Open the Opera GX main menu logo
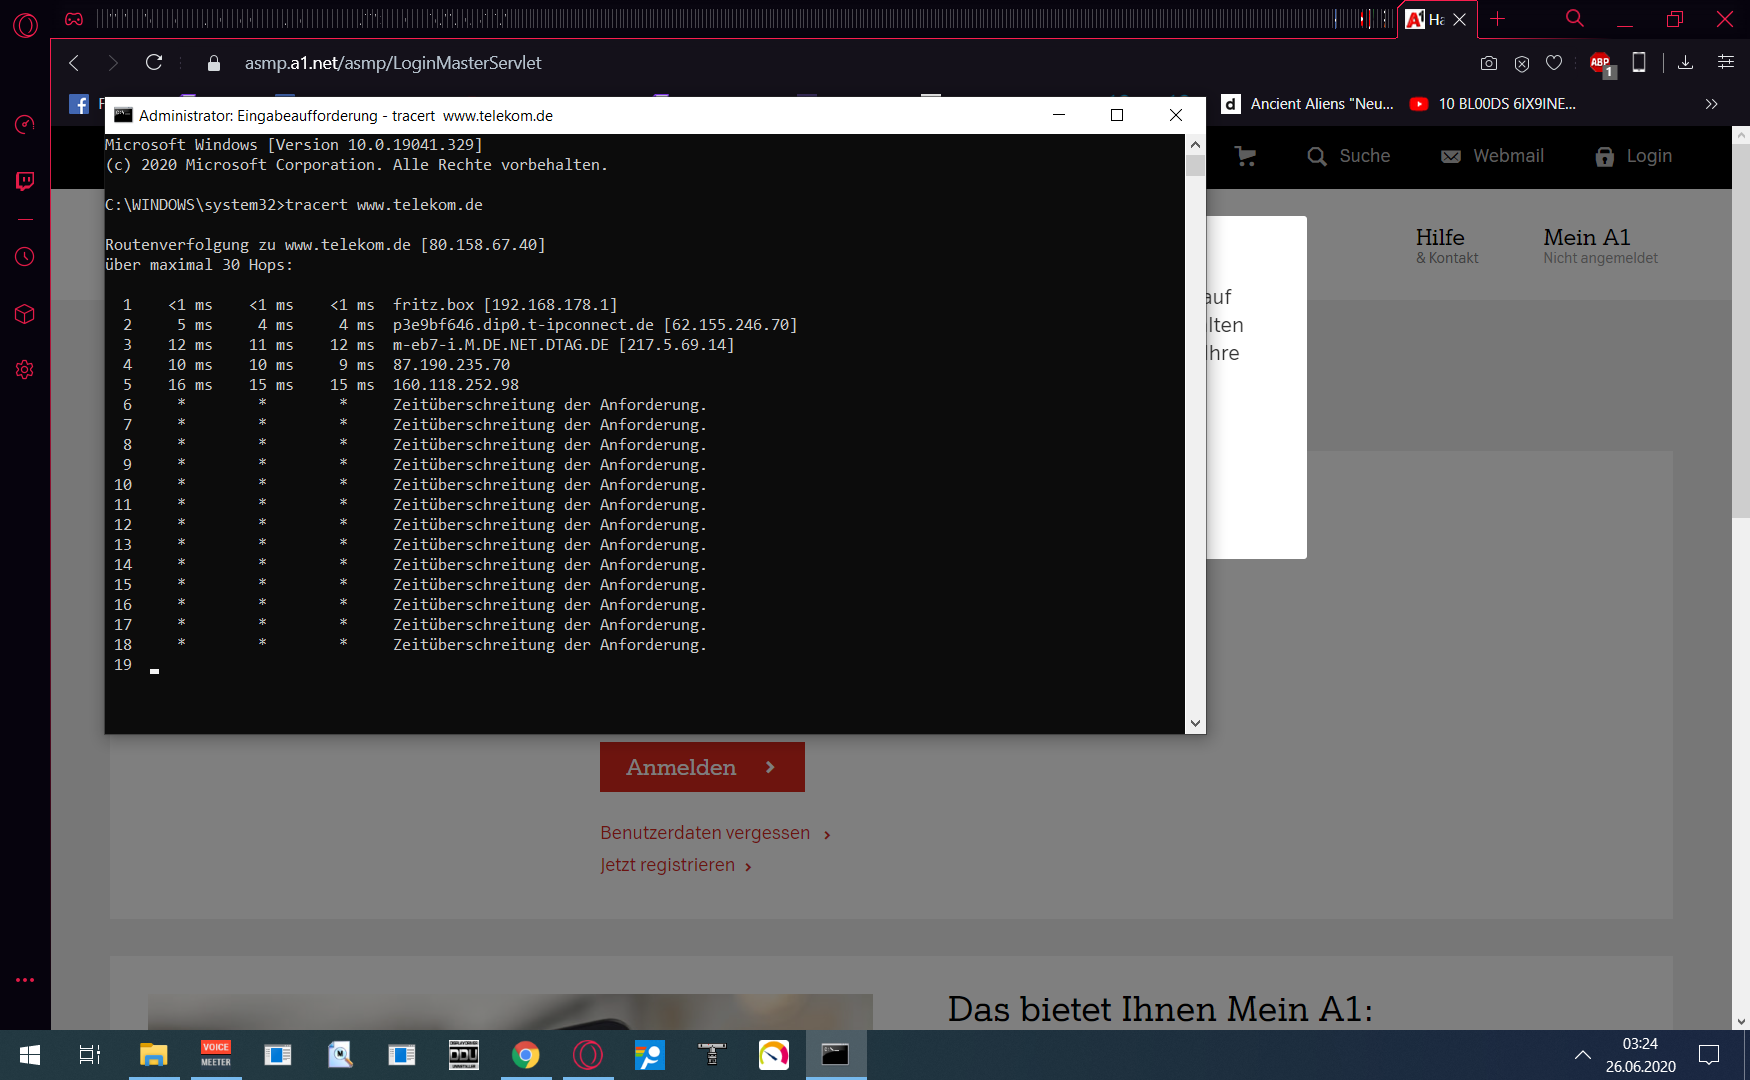1750x1080 pixels. pos(25,25)
